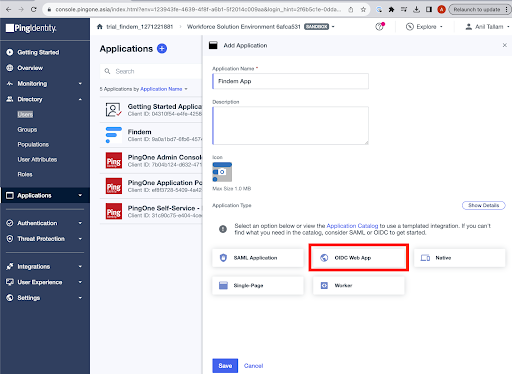The height and width of the screenshot is (374, 512).
Task: Click the Threat Protection shield icon
Action: click(10, 239)
